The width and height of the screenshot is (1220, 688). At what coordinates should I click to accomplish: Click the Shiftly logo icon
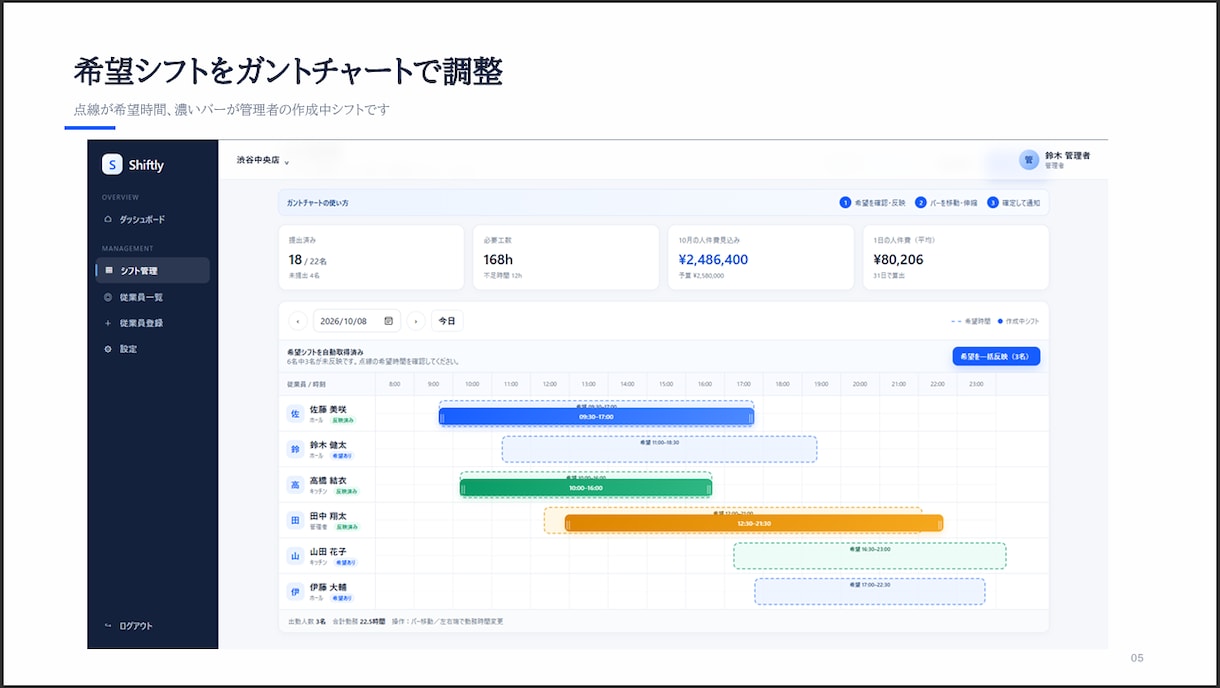[112, 165]
